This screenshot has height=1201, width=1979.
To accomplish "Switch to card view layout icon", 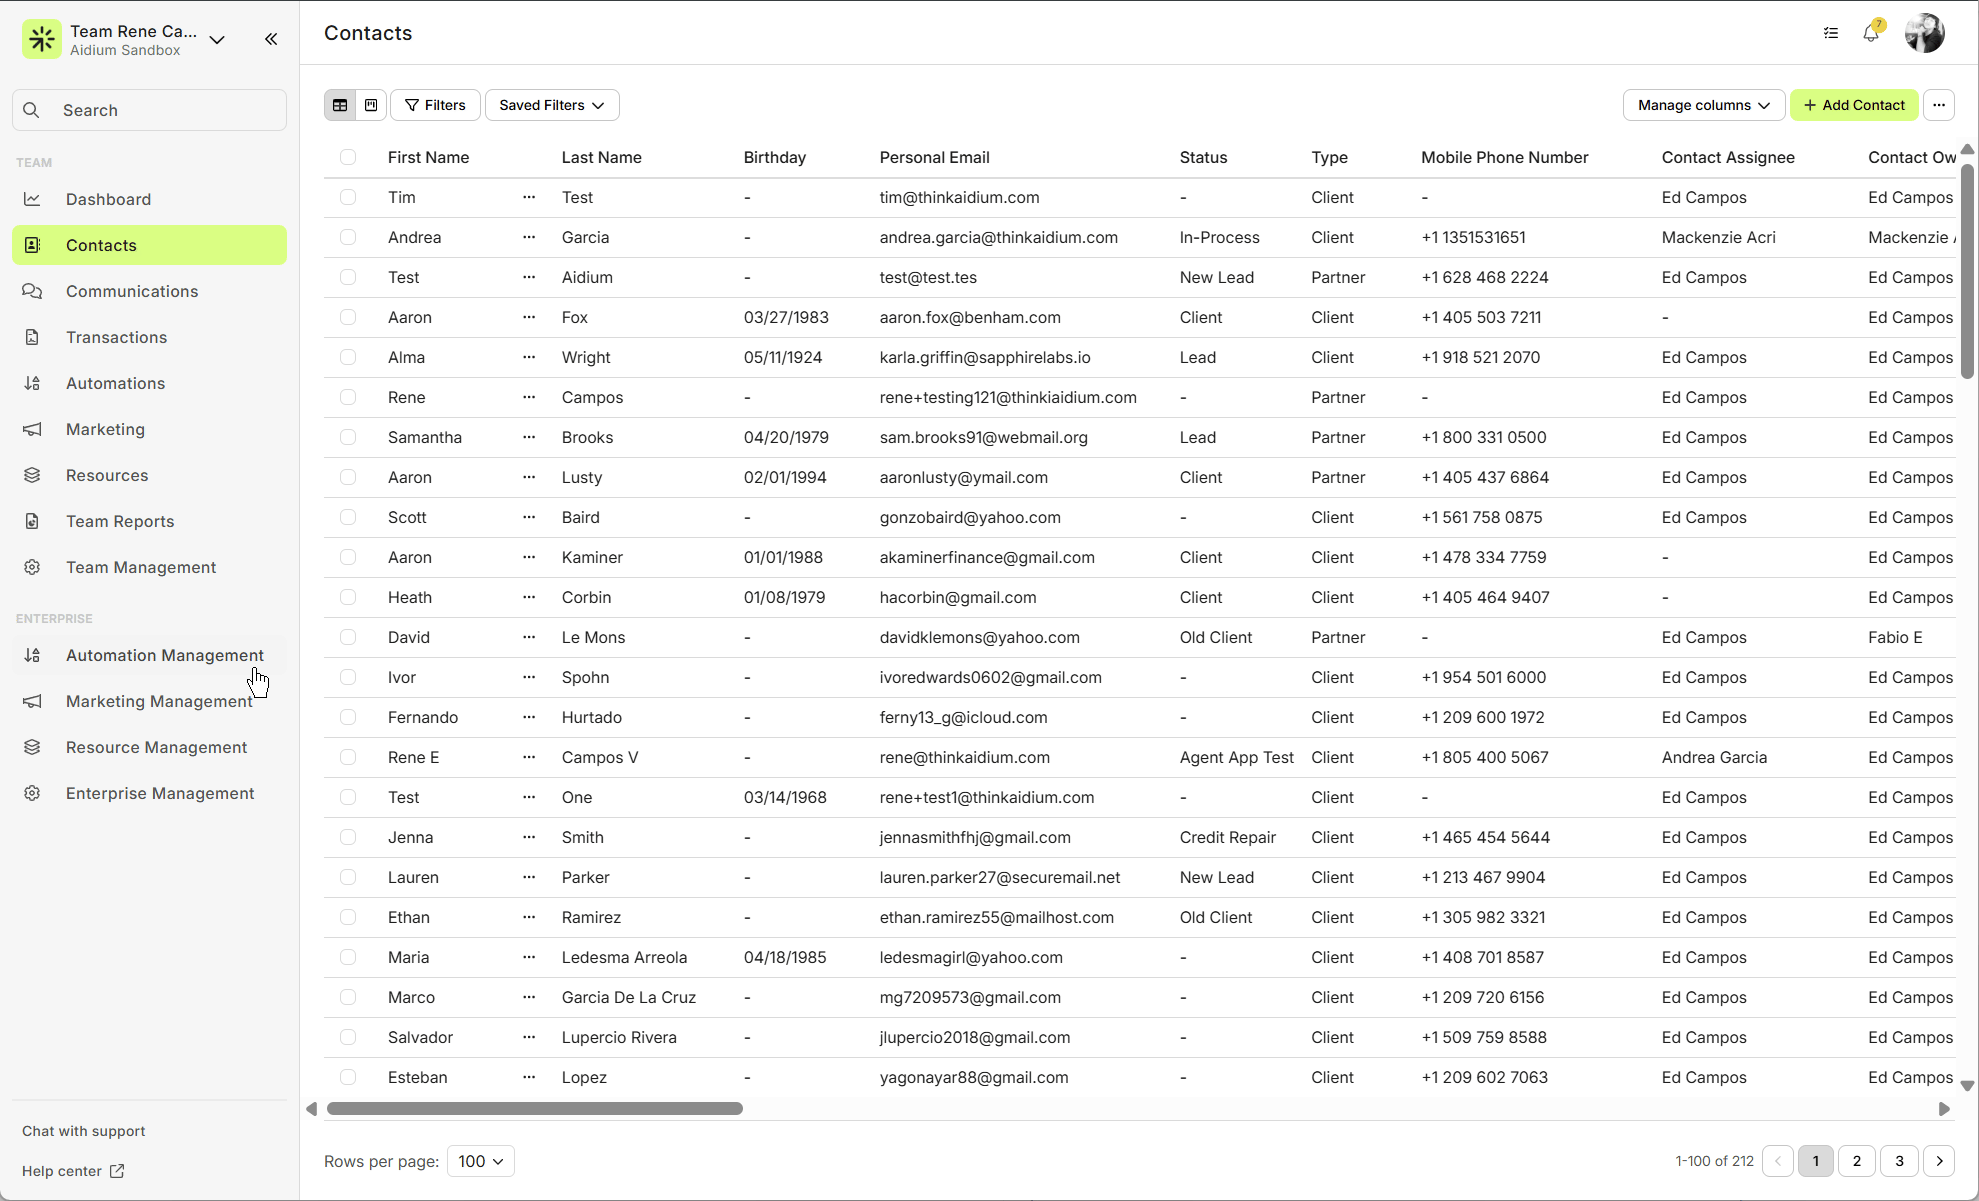I will tap(371, 105).
